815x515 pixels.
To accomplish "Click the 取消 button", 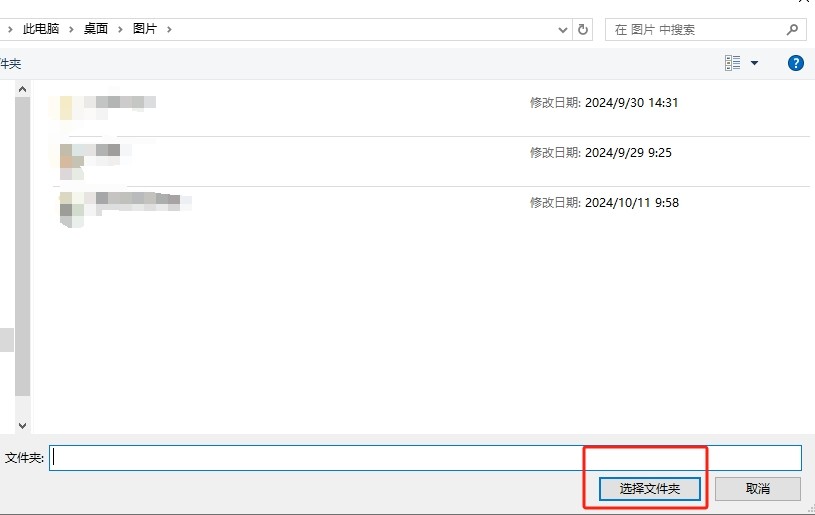I will point(757,489).
